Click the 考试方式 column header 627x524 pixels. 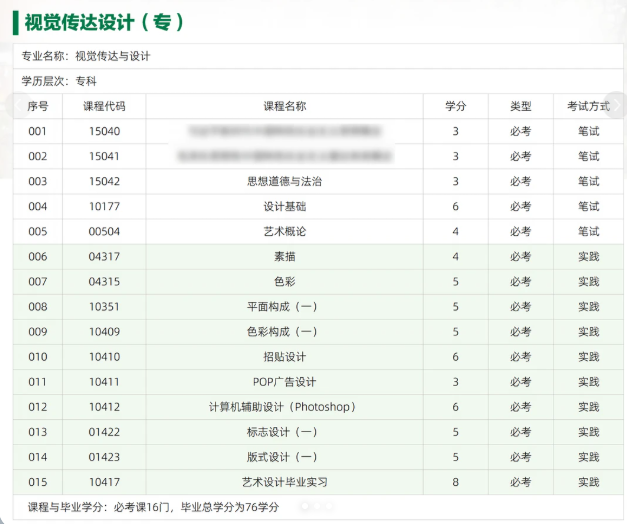pos(588,106)
